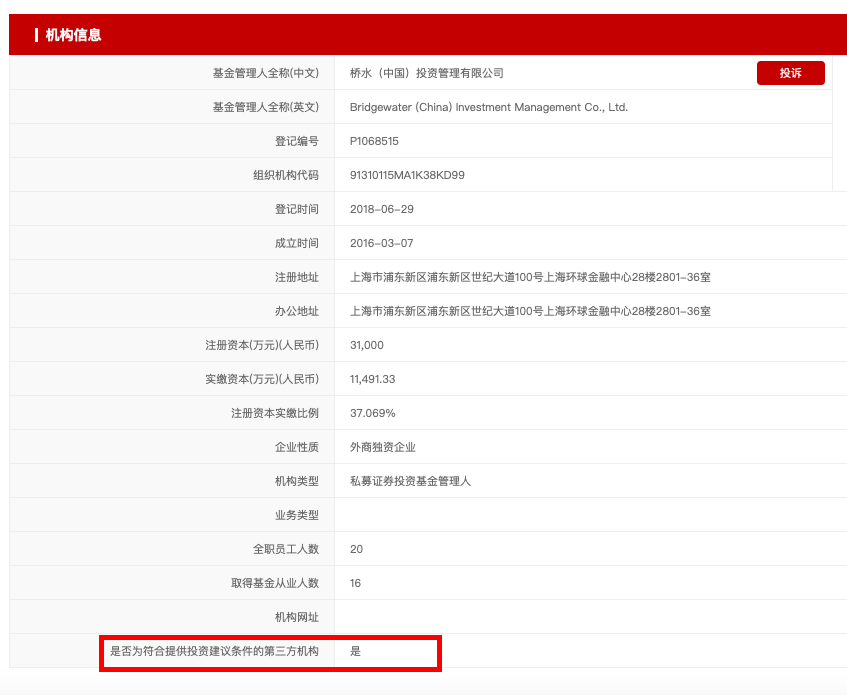Select the 机构信息 section header
The width and height of the screenshot is (847, 695).
[73, 35]
